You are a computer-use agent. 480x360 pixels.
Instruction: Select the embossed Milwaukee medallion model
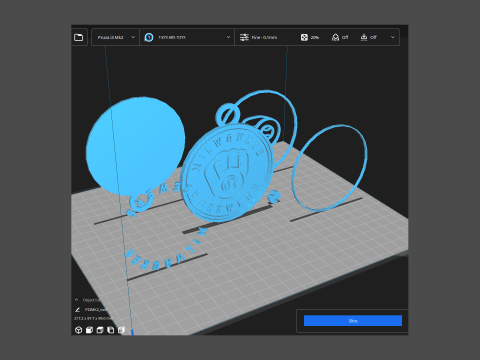click(227, 173)
